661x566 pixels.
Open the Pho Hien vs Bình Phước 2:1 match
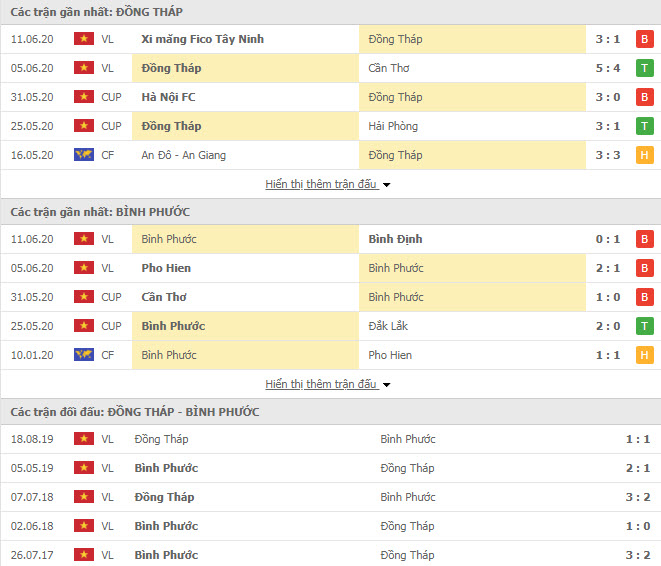(330, 268)
